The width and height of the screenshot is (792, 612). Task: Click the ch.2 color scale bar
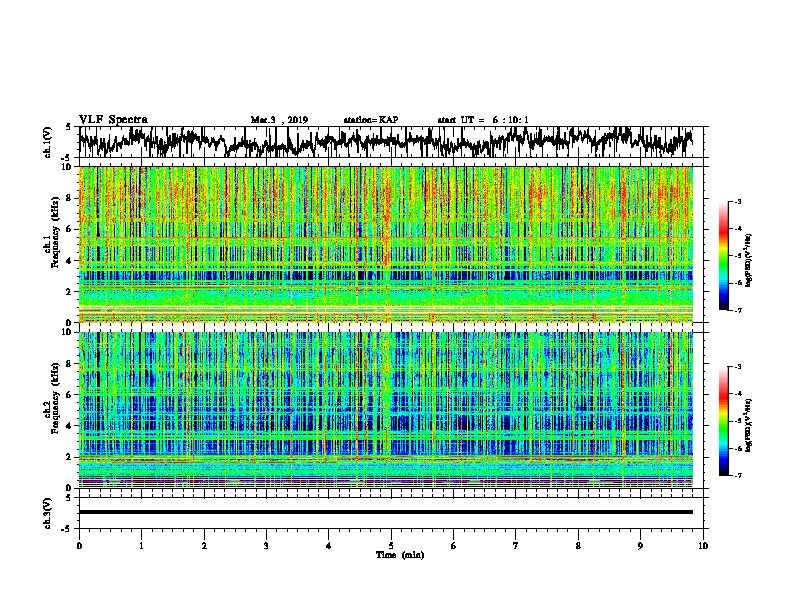724,421
